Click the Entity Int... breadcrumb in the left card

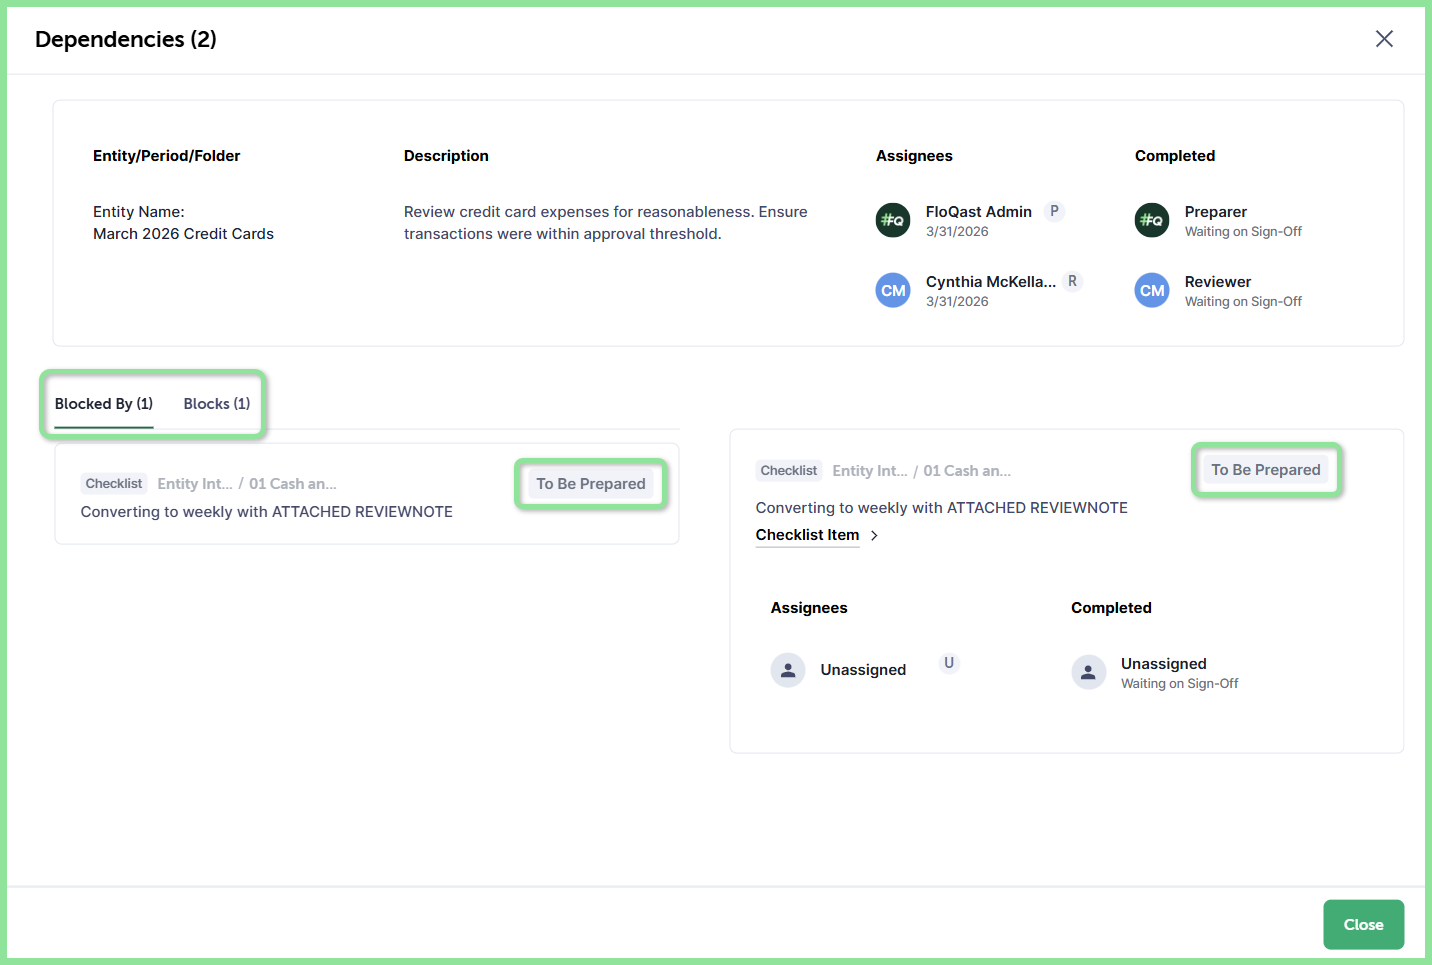(x=195, y=484)
